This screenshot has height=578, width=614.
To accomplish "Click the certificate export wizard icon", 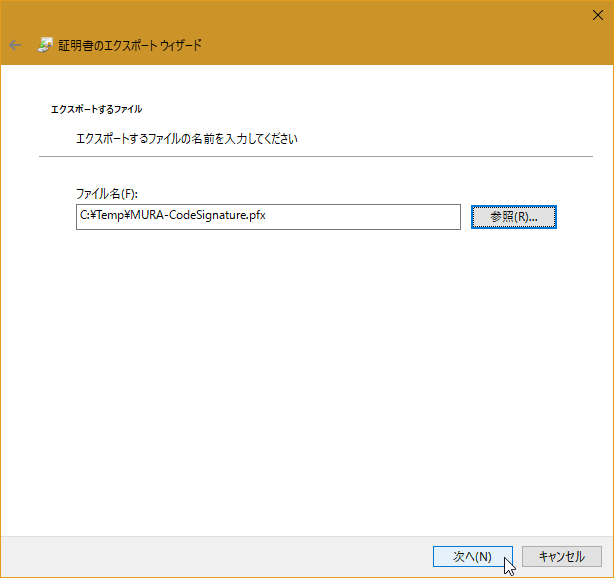I will tap(45, 45).
